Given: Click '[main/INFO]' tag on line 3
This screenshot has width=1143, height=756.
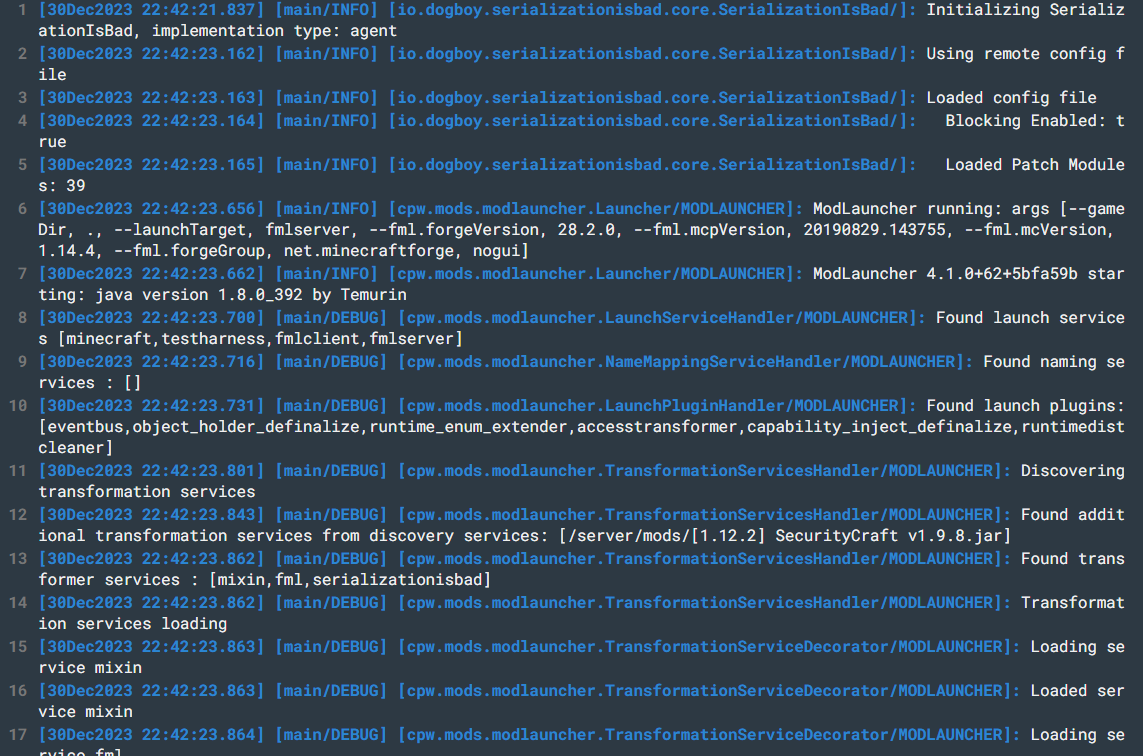Looking at the screenshot, I should [326, 98].
